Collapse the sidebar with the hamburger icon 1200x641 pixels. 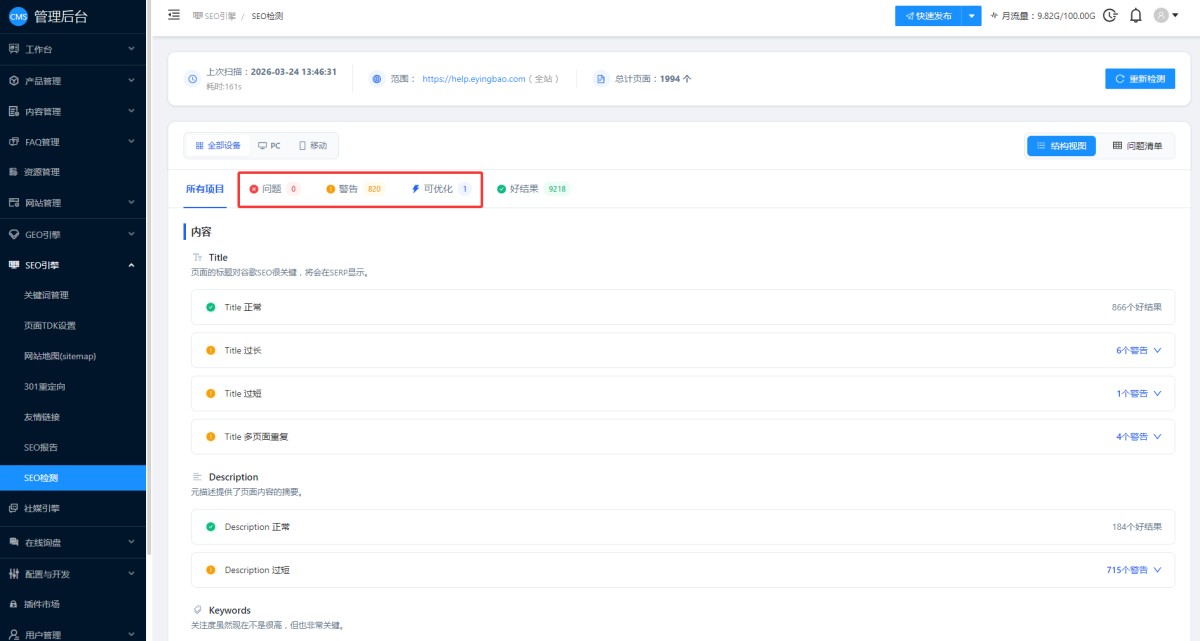(174, 15)
